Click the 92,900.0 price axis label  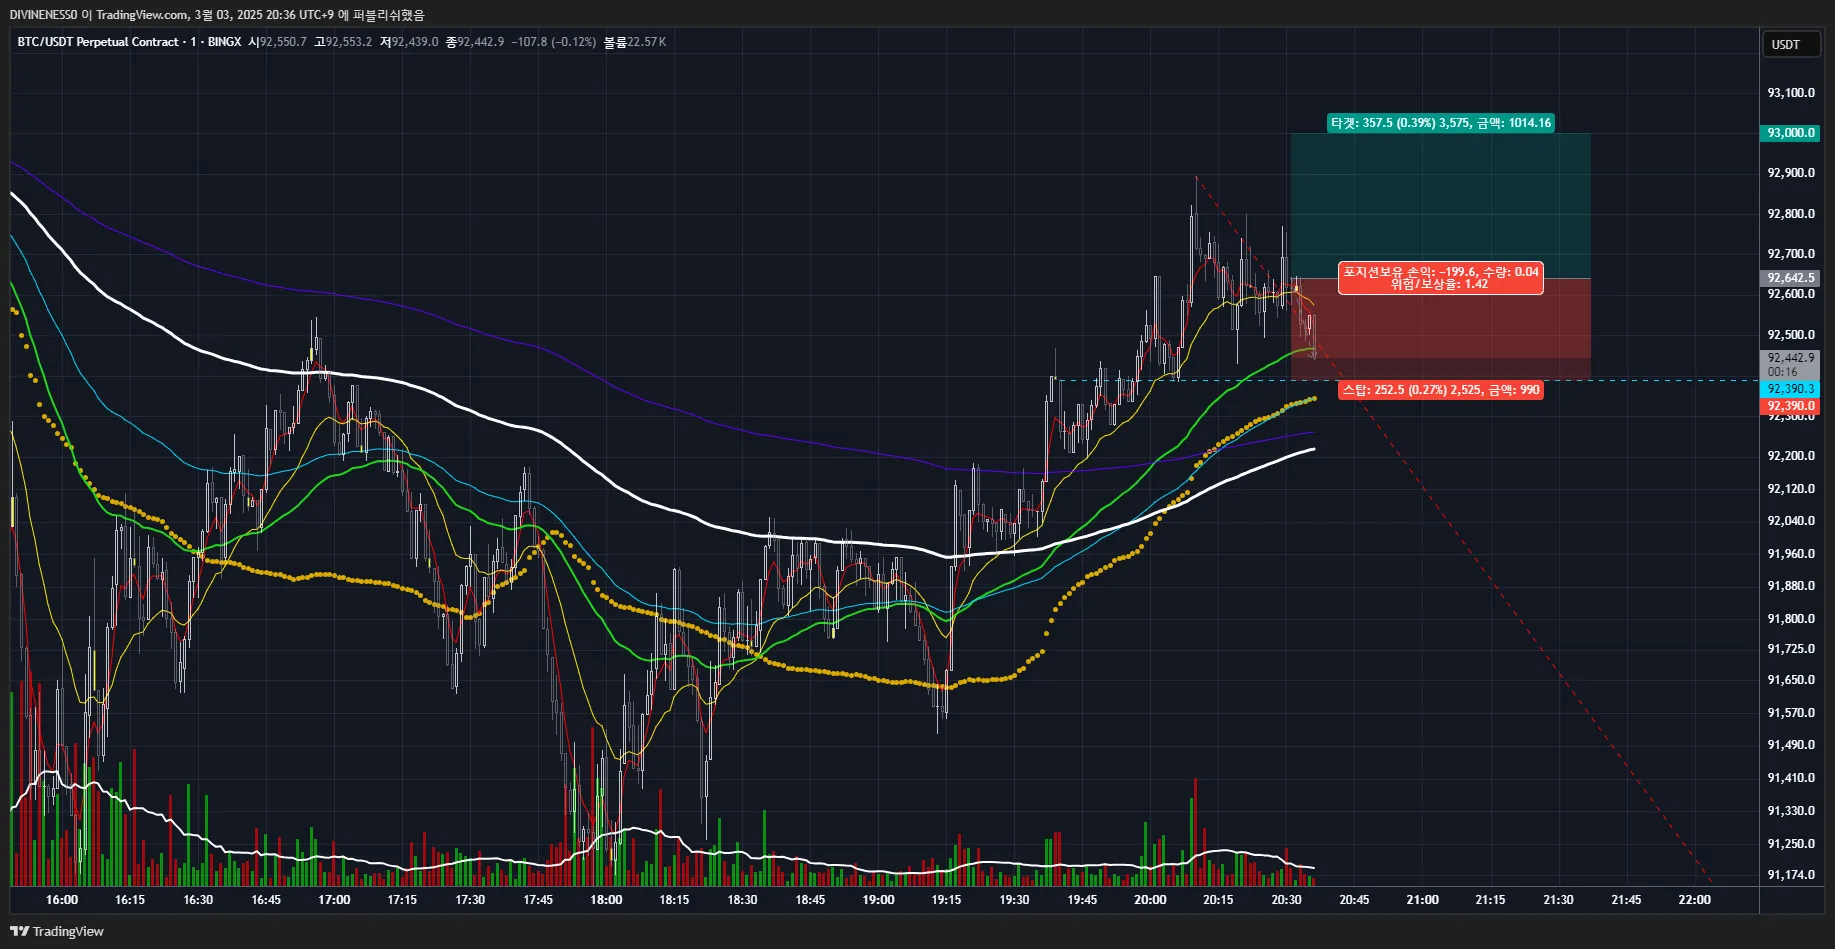point(1791,173)
